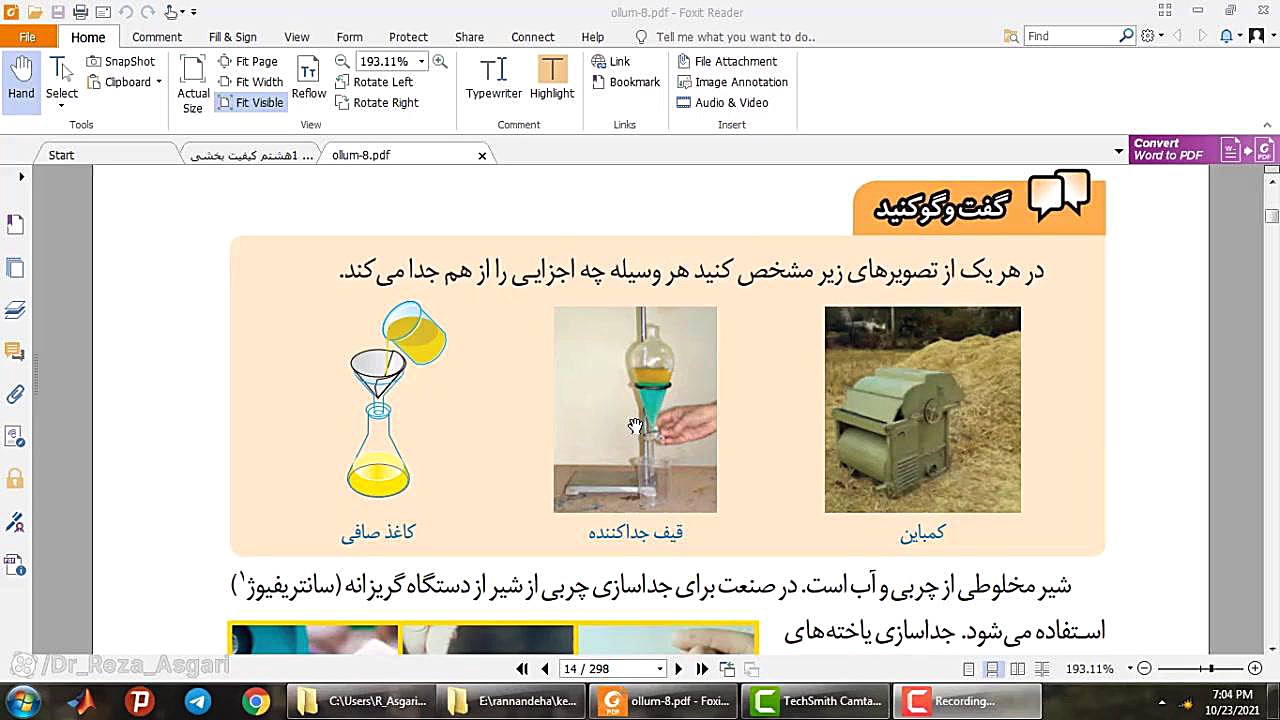This screenshot has height=720, width=1280.
Task: Insert a Link
Action: [x=611, y=61]
